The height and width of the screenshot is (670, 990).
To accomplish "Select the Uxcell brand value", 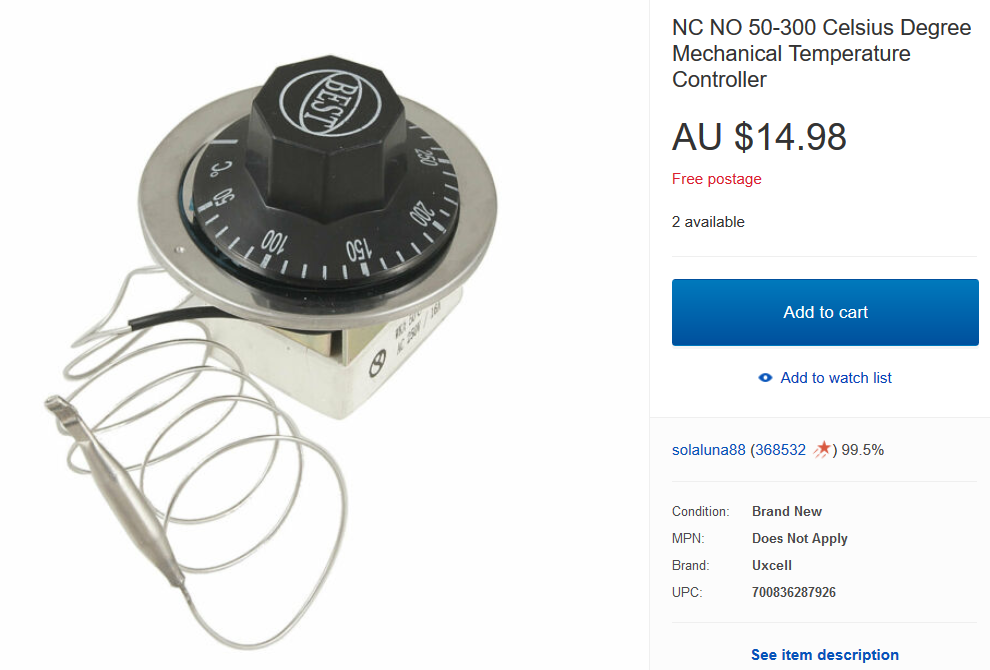I will tap(772, 565).
